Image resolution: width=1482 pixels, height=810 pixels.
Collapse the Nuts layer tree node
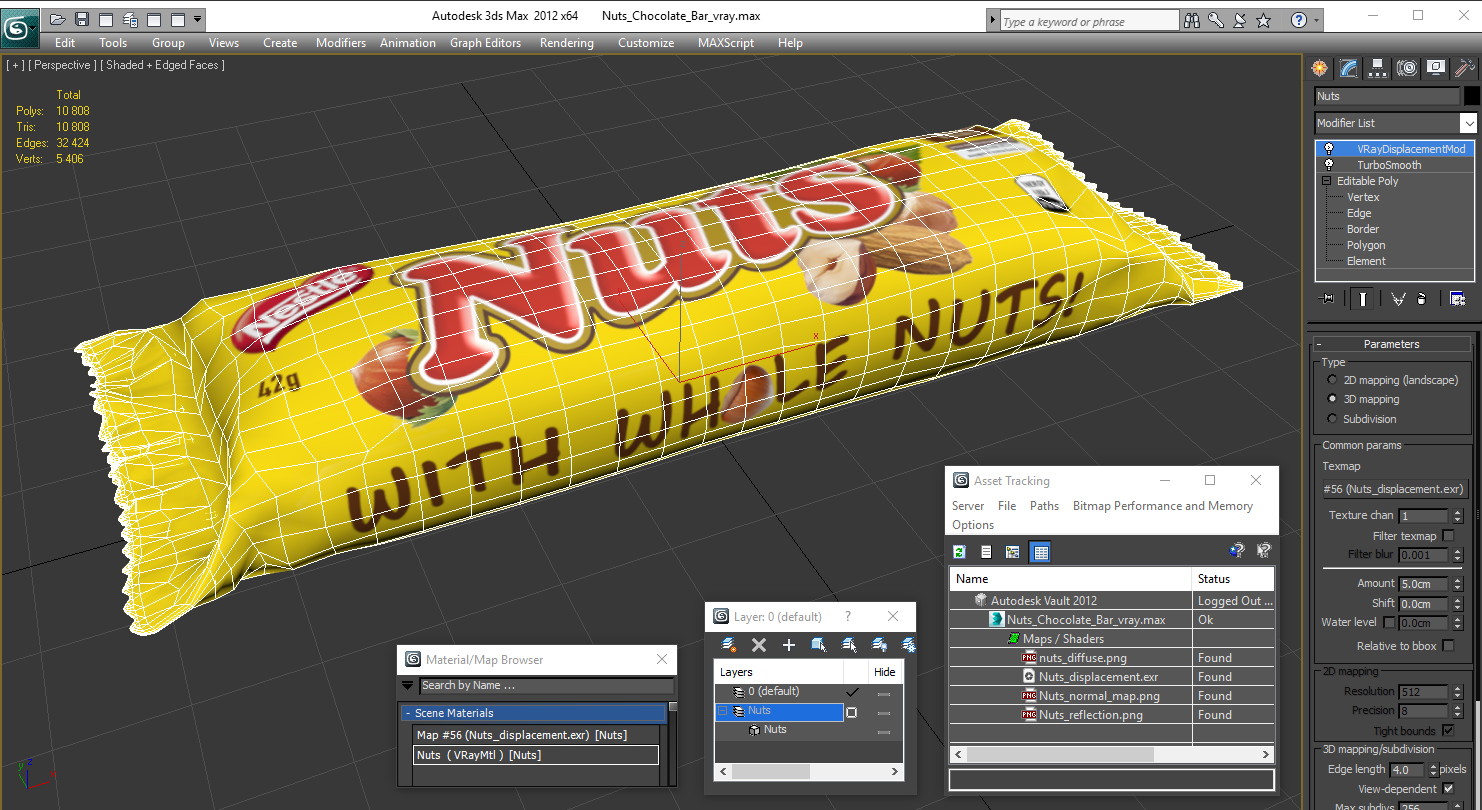722,711
